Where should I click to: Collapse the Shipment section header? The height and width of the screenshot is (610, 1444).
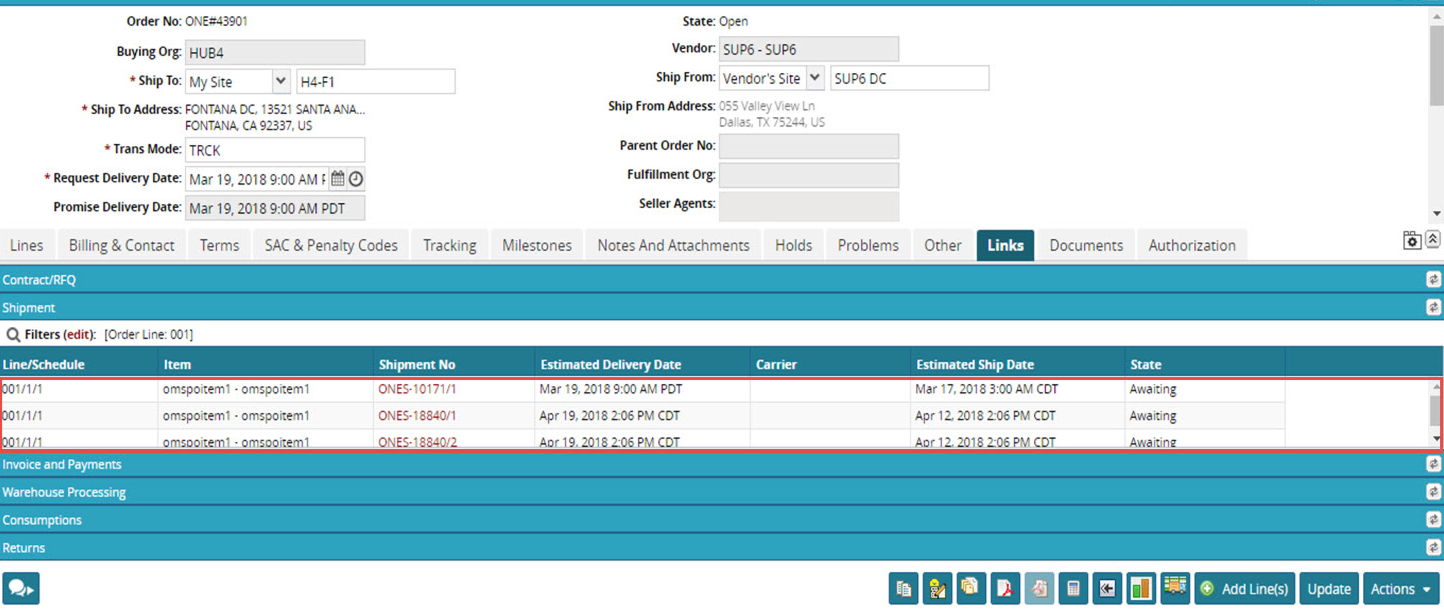click(x=720, y=308)
